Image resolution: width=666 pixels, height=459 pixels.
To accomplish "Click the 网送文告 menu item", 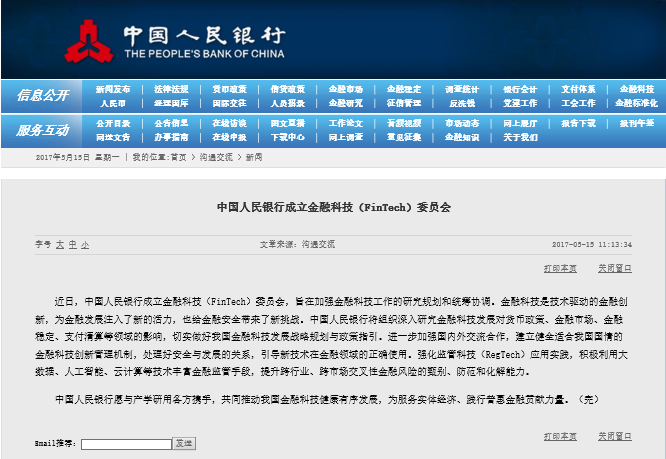I will (113, 138).
